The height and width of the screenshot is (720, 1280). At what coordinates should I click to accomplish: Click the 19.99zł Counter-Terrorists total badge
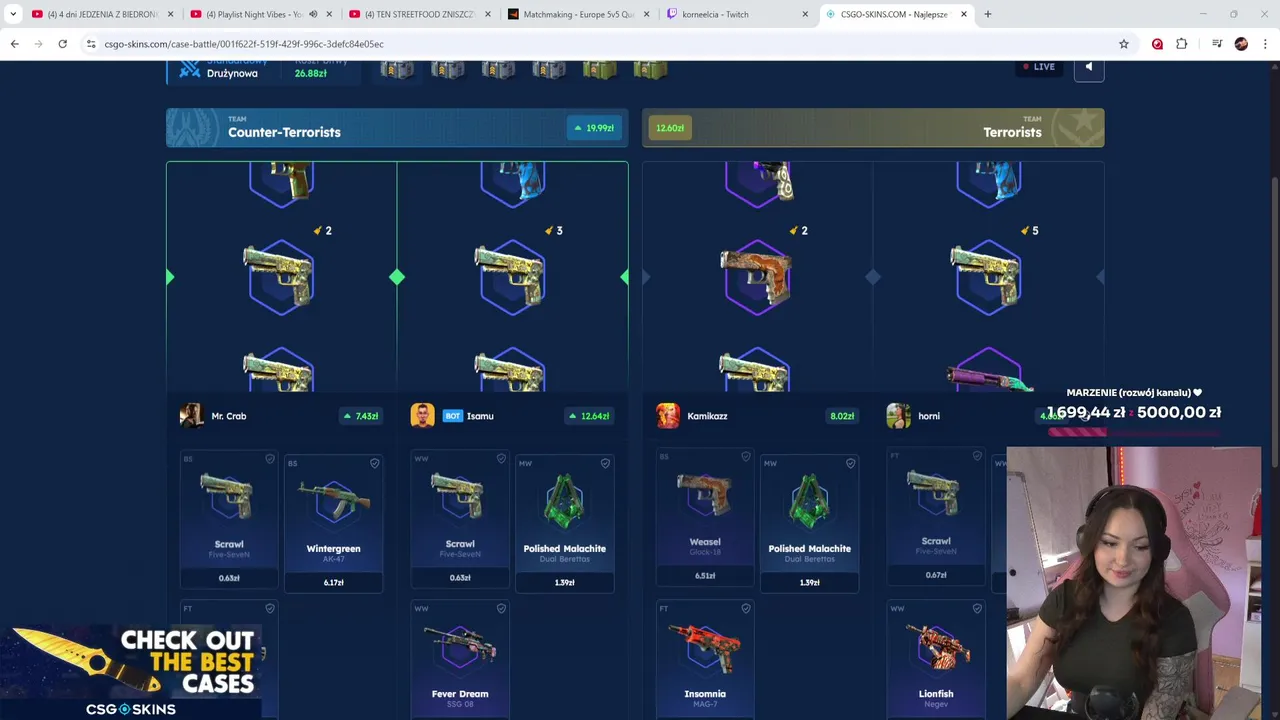pyautogui.click(x=594, y=128)
